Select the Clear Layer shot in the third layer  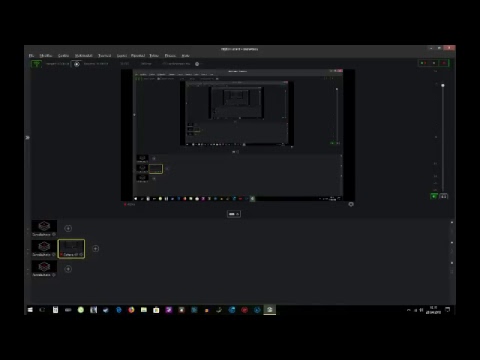44,269
